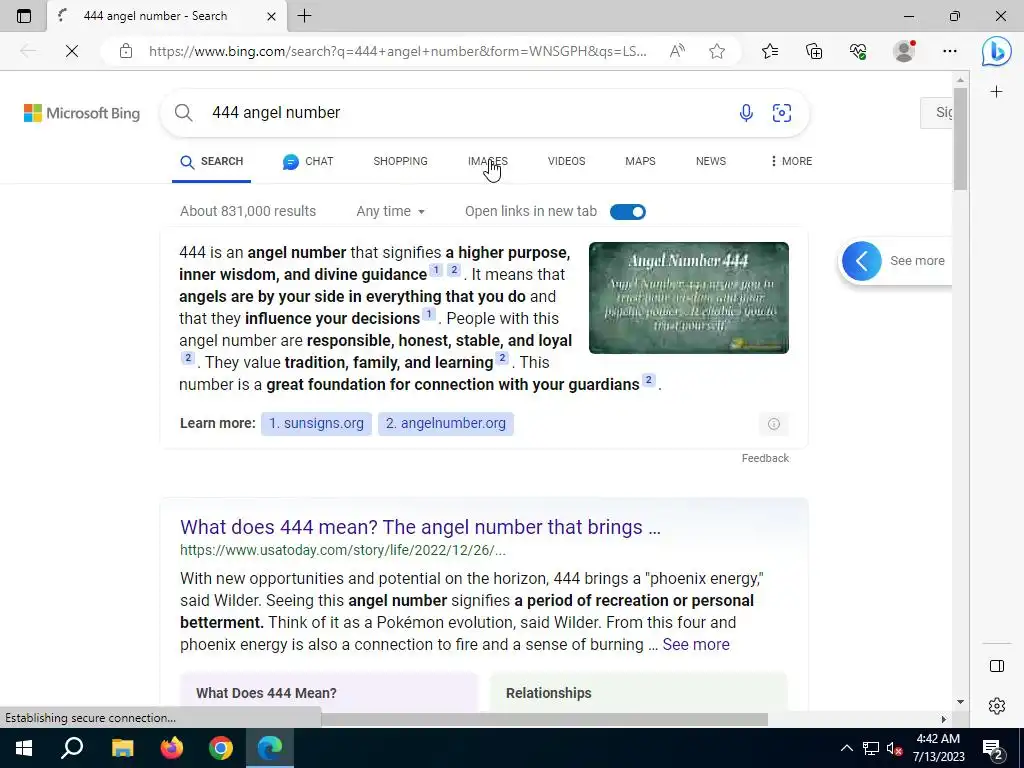The image size is (1024, 768).
Task: Toggle Open links in new tab switch
Action: click(628, 212)
